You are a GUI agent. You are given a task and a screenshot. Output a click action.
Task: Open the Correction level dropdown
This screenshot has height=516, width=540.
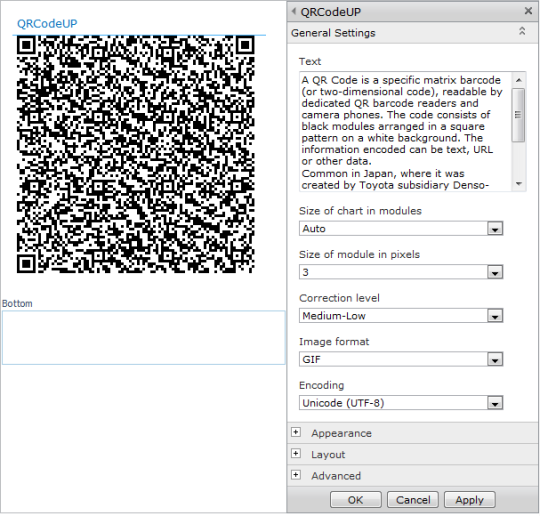(495, 316)
